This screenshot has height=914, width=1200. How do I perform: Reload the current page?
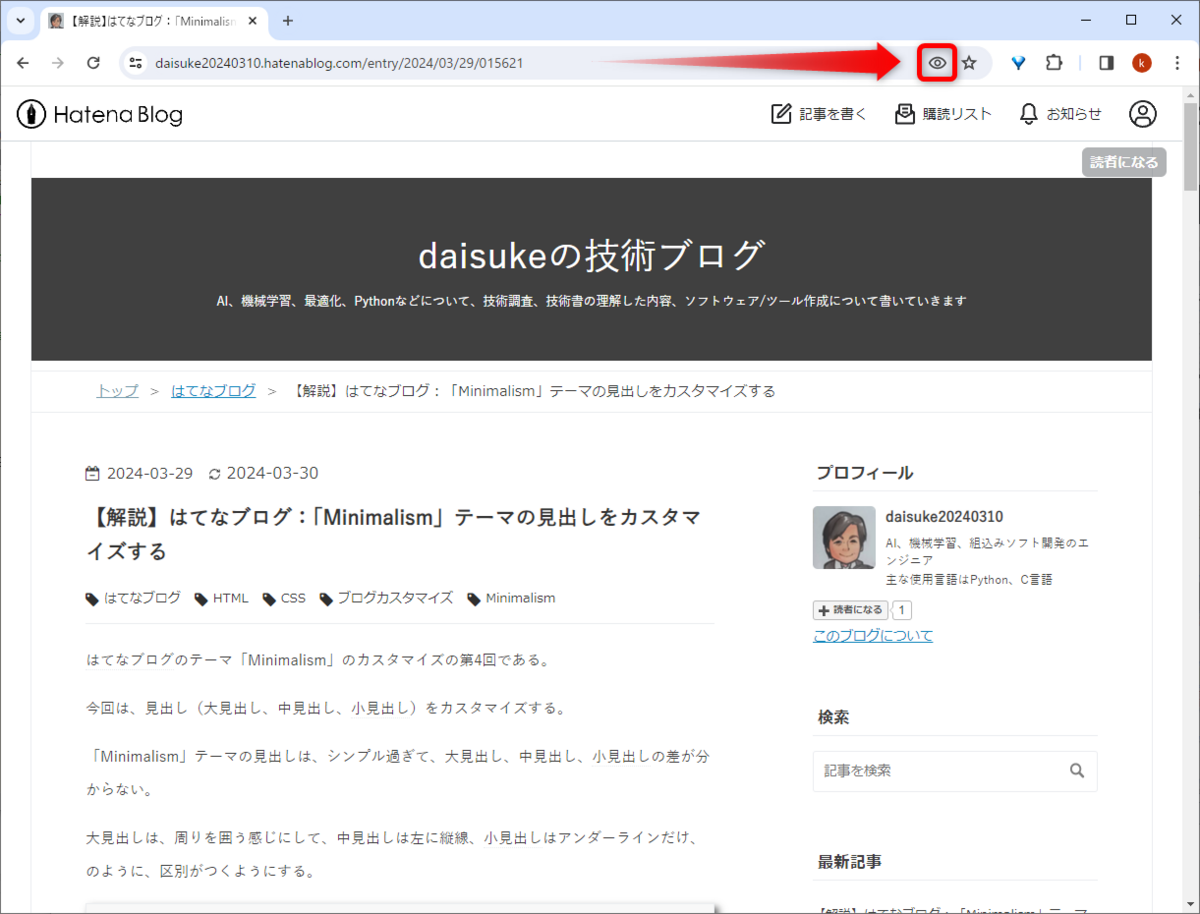point(93,63)
